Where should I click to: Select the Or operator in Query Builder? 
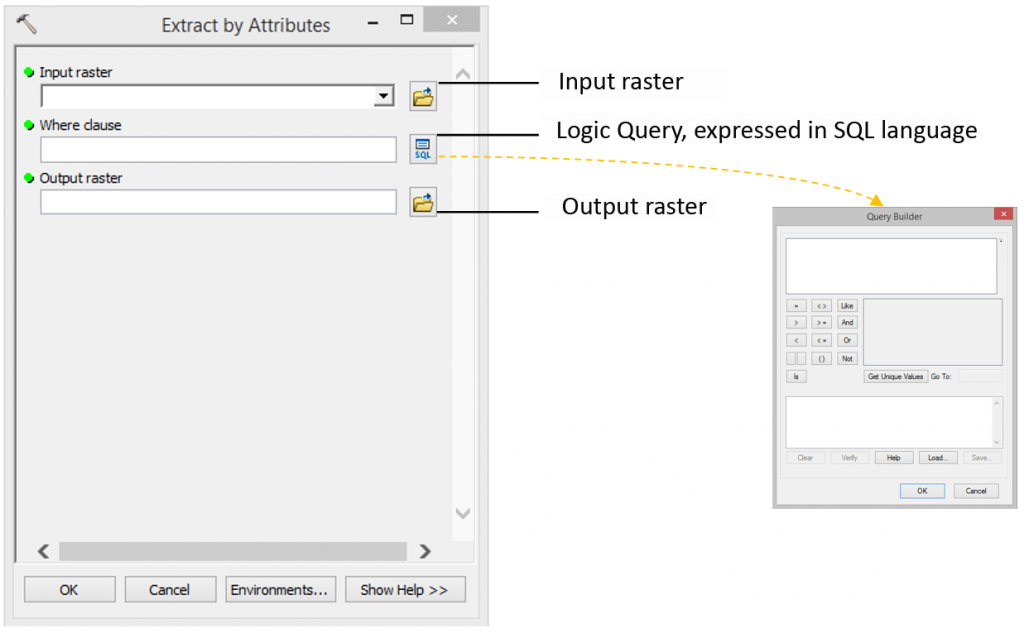[847, 340]
